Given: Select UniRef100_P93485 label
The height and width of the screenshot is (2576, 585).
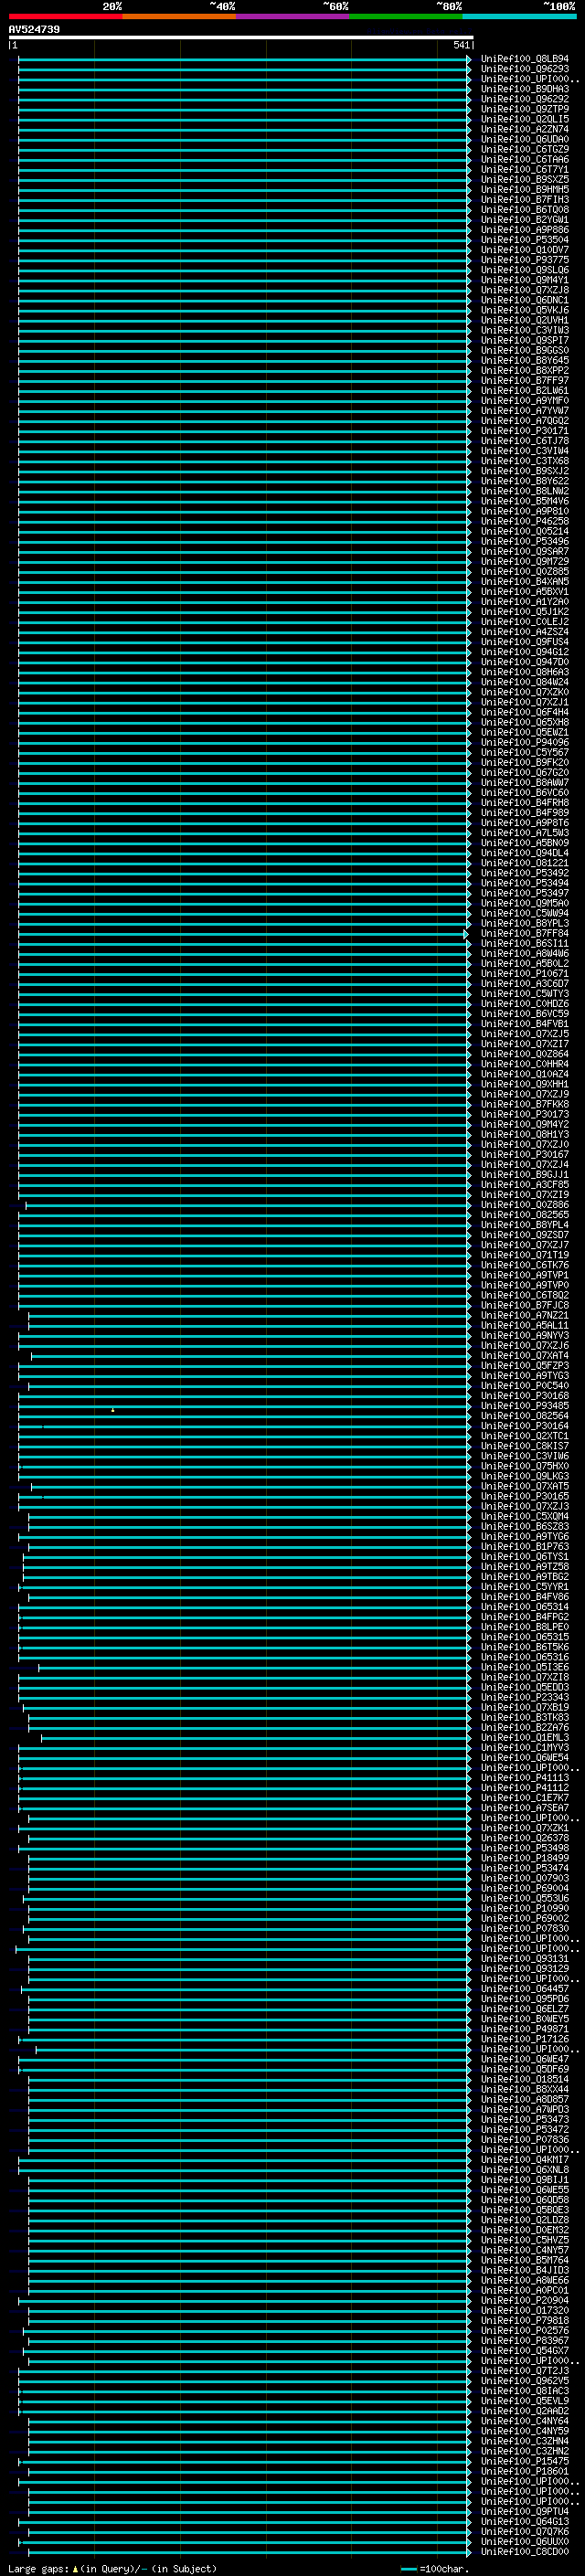Looking at the screenshot, I should (x=525, y=1406).
